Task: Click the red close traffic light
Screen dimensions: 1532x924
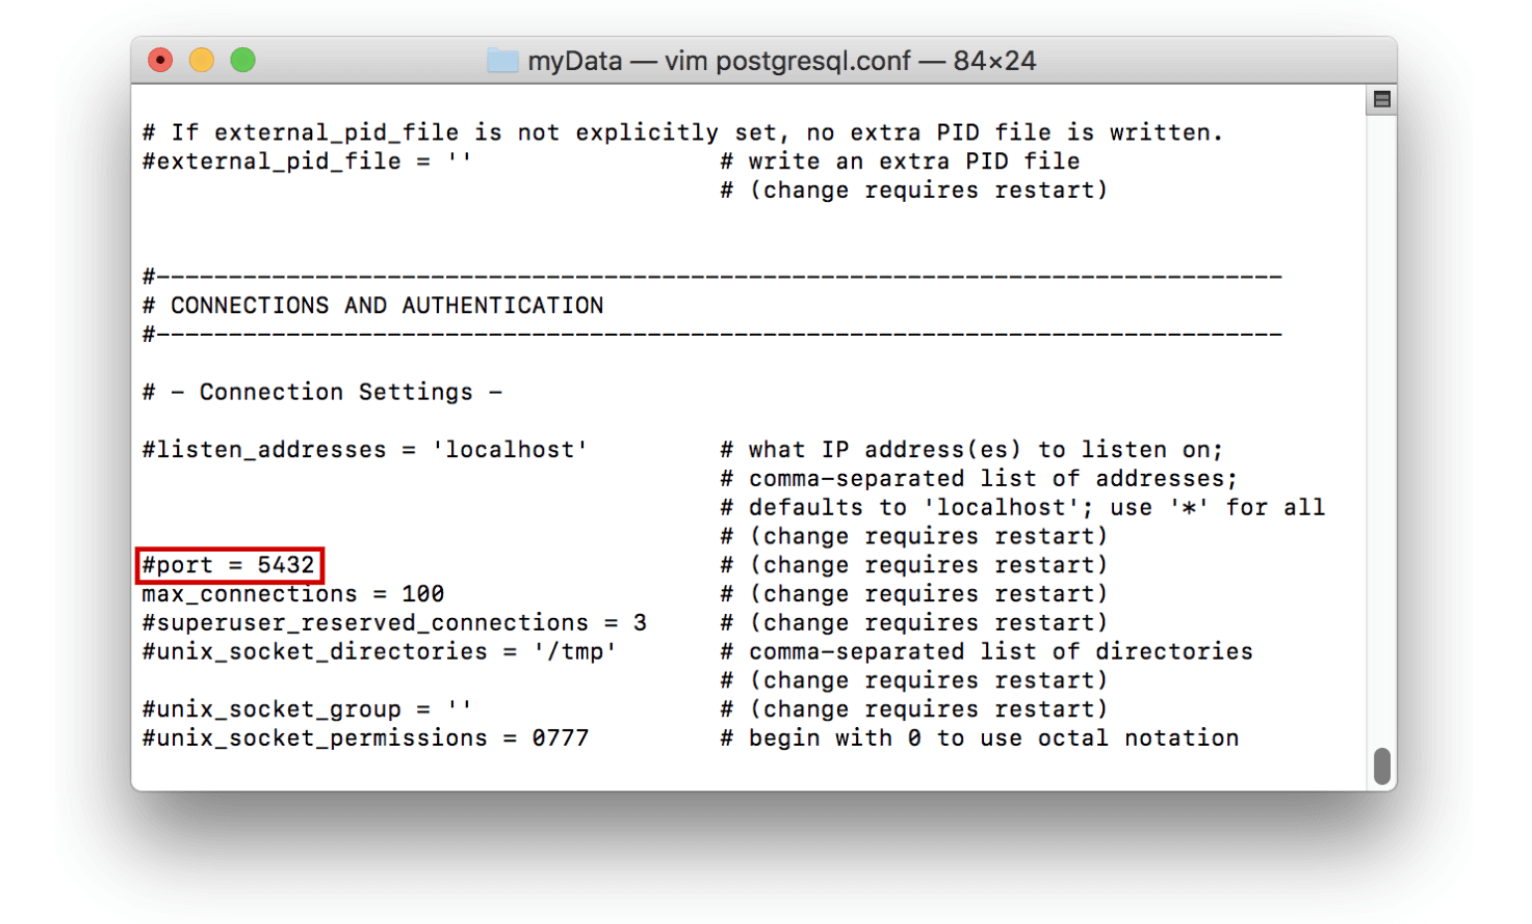Action: tap(159, 60)
